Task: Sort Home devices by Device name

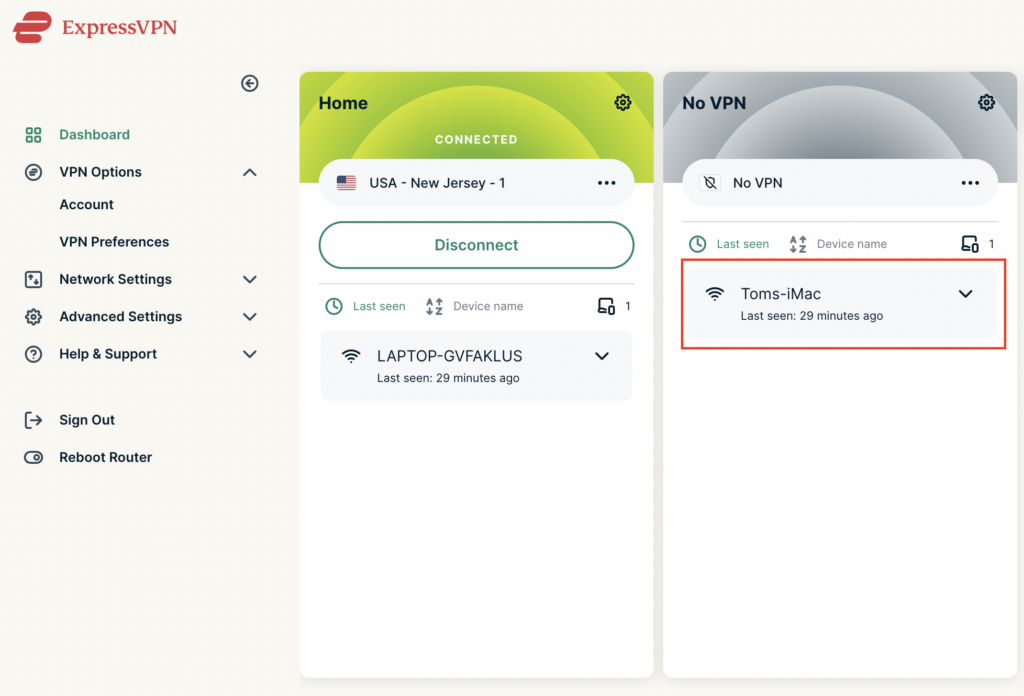Action: 488,306
